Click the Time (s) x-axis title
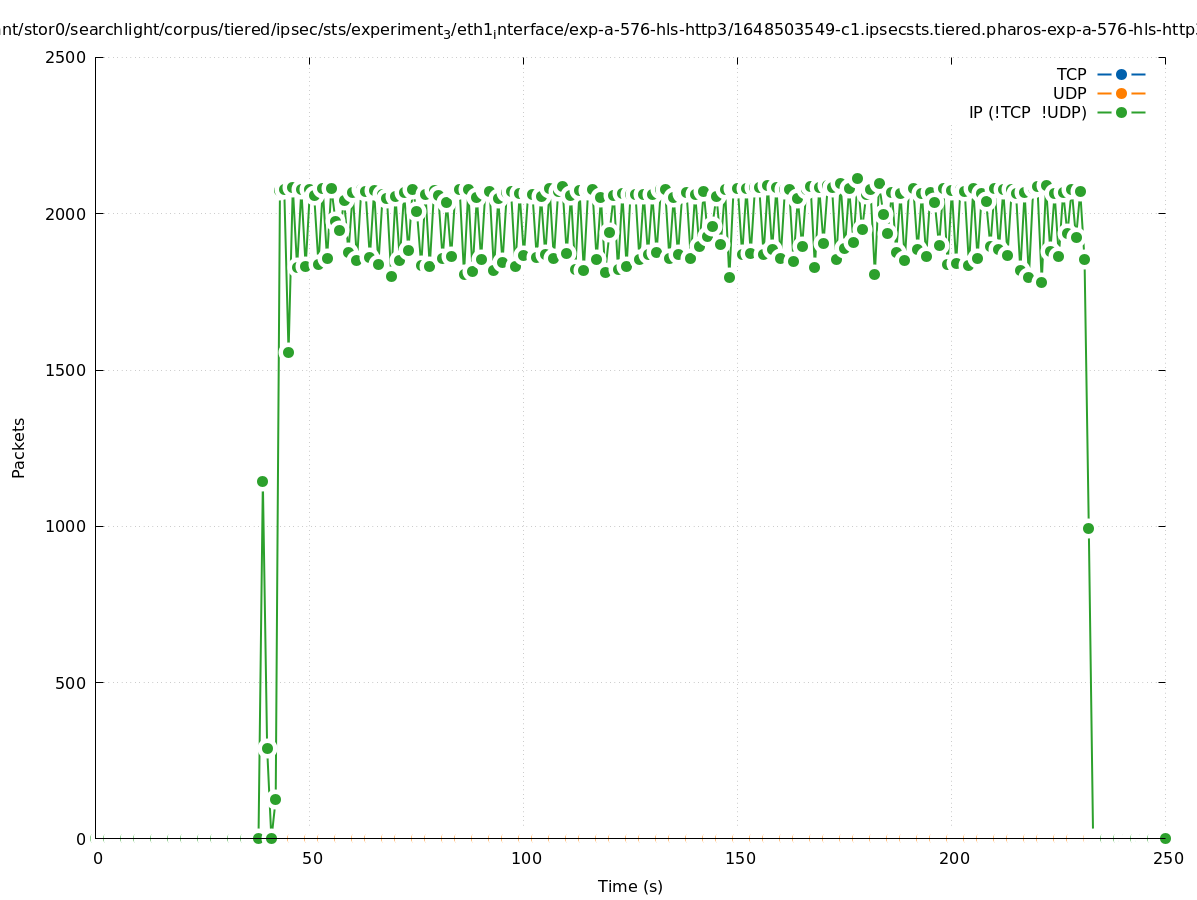The width and height of the screenshot is (1197, 900). click(630, 886)
